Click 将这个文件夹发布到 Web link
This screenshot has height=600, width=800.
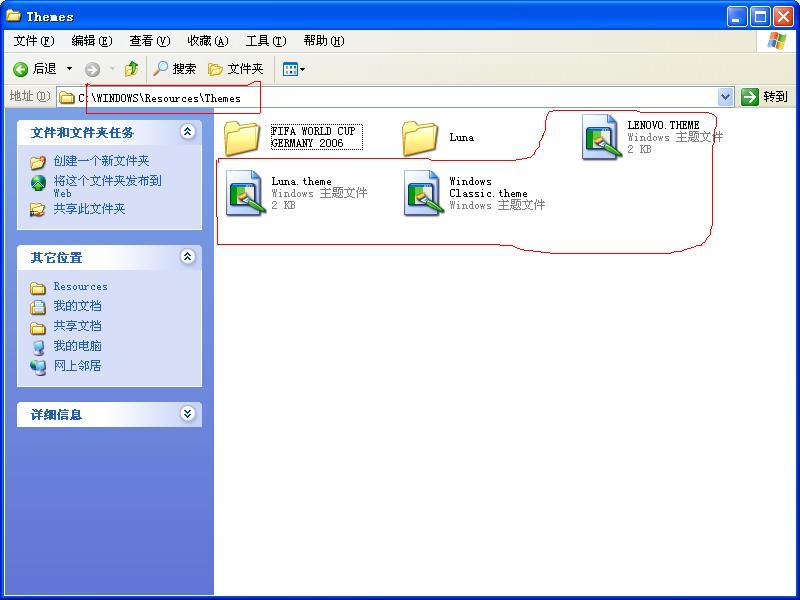pyautogui.click(x=108, y=186)
